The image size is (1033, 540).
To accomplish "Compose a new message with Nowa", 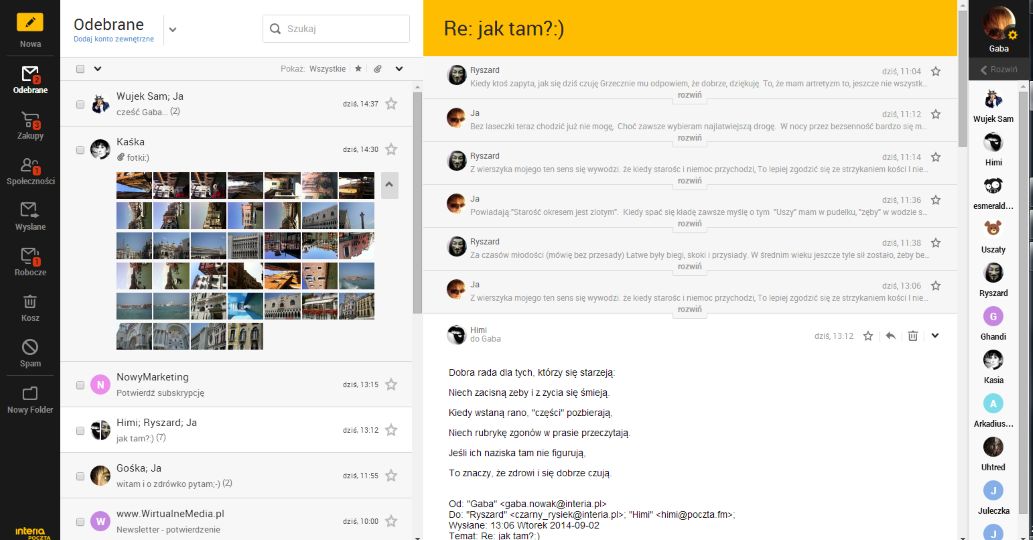I will coord(30,30).
